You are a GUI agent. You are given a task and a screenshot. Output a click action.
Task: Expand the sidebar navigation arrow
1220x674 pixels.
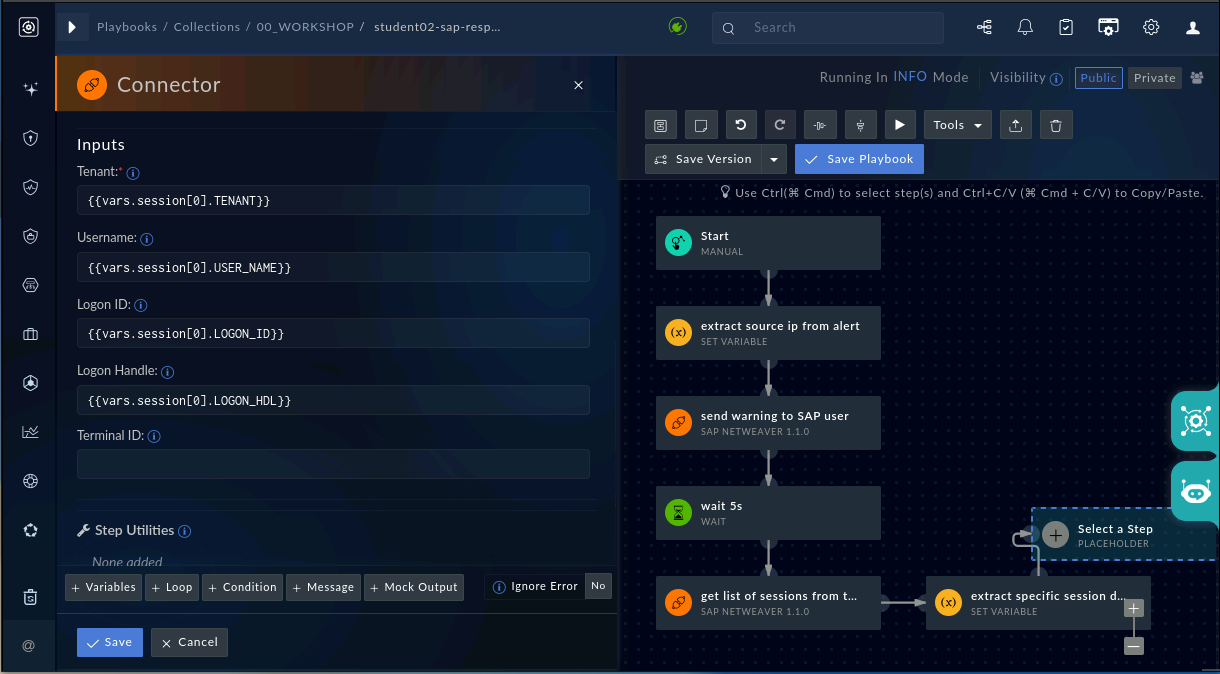pyautogui.click(x=72, y=27)
